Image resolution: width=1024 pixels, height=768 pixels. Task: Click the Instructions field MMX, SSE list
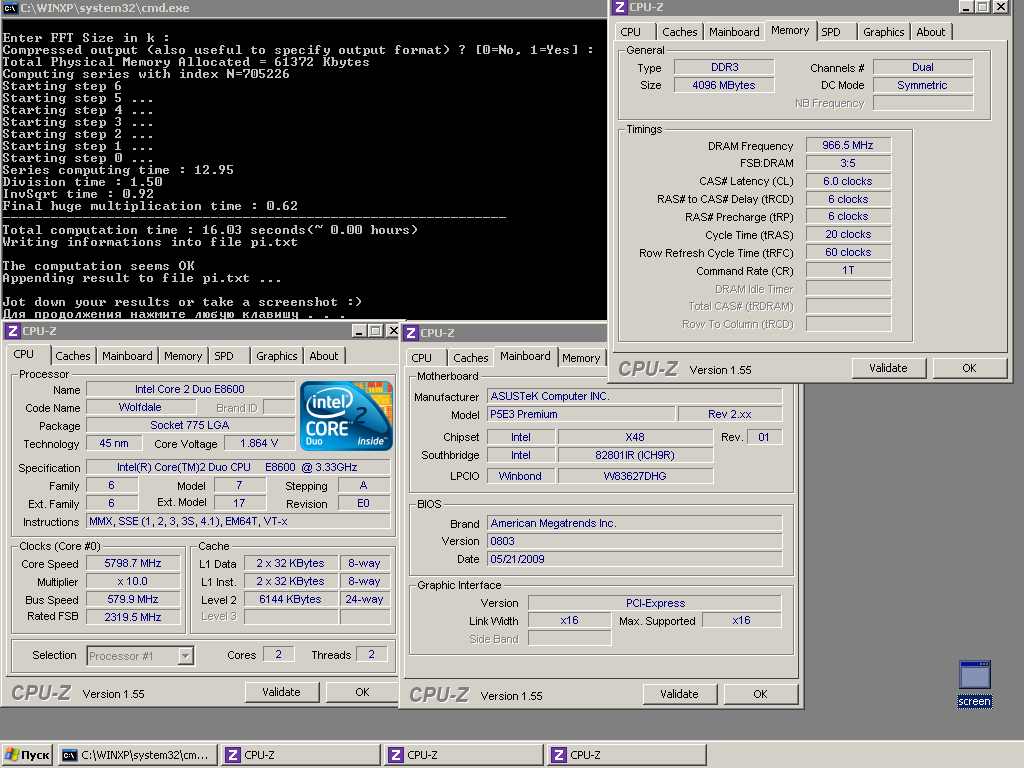[238, 521]
